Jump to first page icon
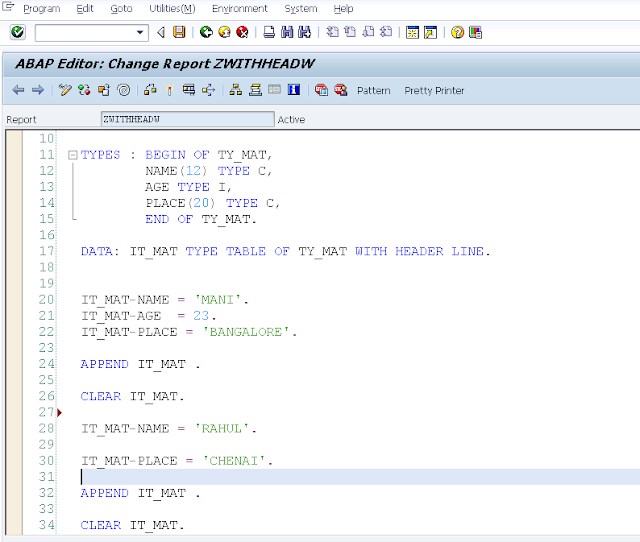Viewport: 640px width, 542px height. pyautogui.click(x=332, y=32)
